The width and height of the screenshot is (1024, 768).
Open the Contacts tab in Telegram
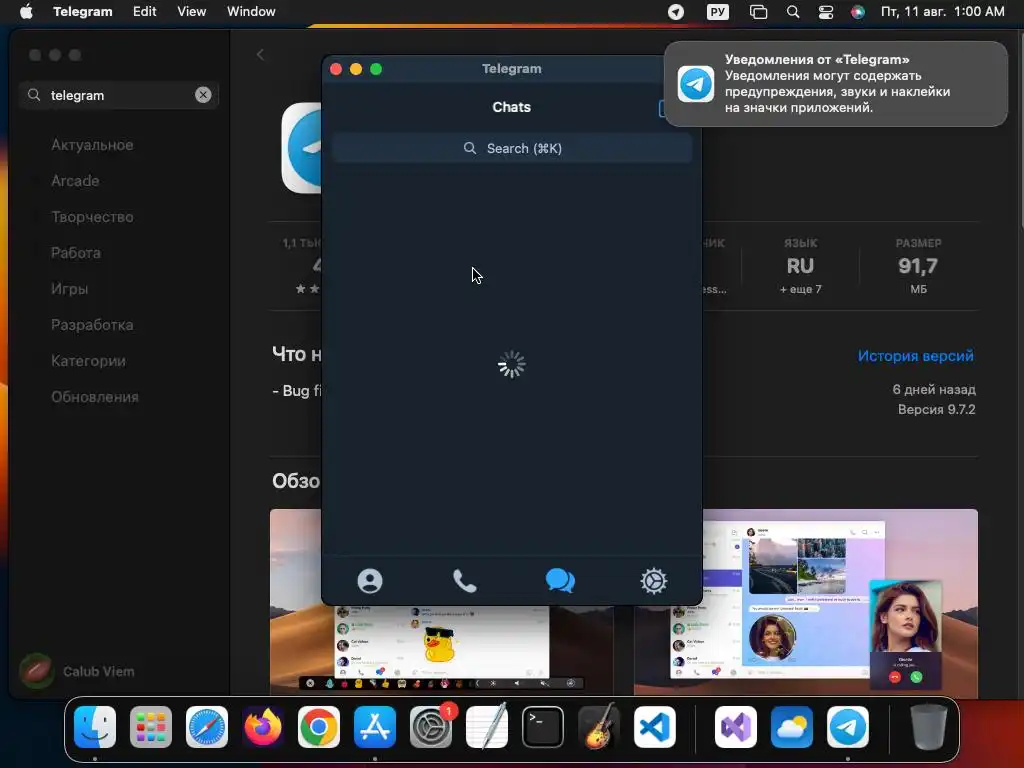pos(370,581)
